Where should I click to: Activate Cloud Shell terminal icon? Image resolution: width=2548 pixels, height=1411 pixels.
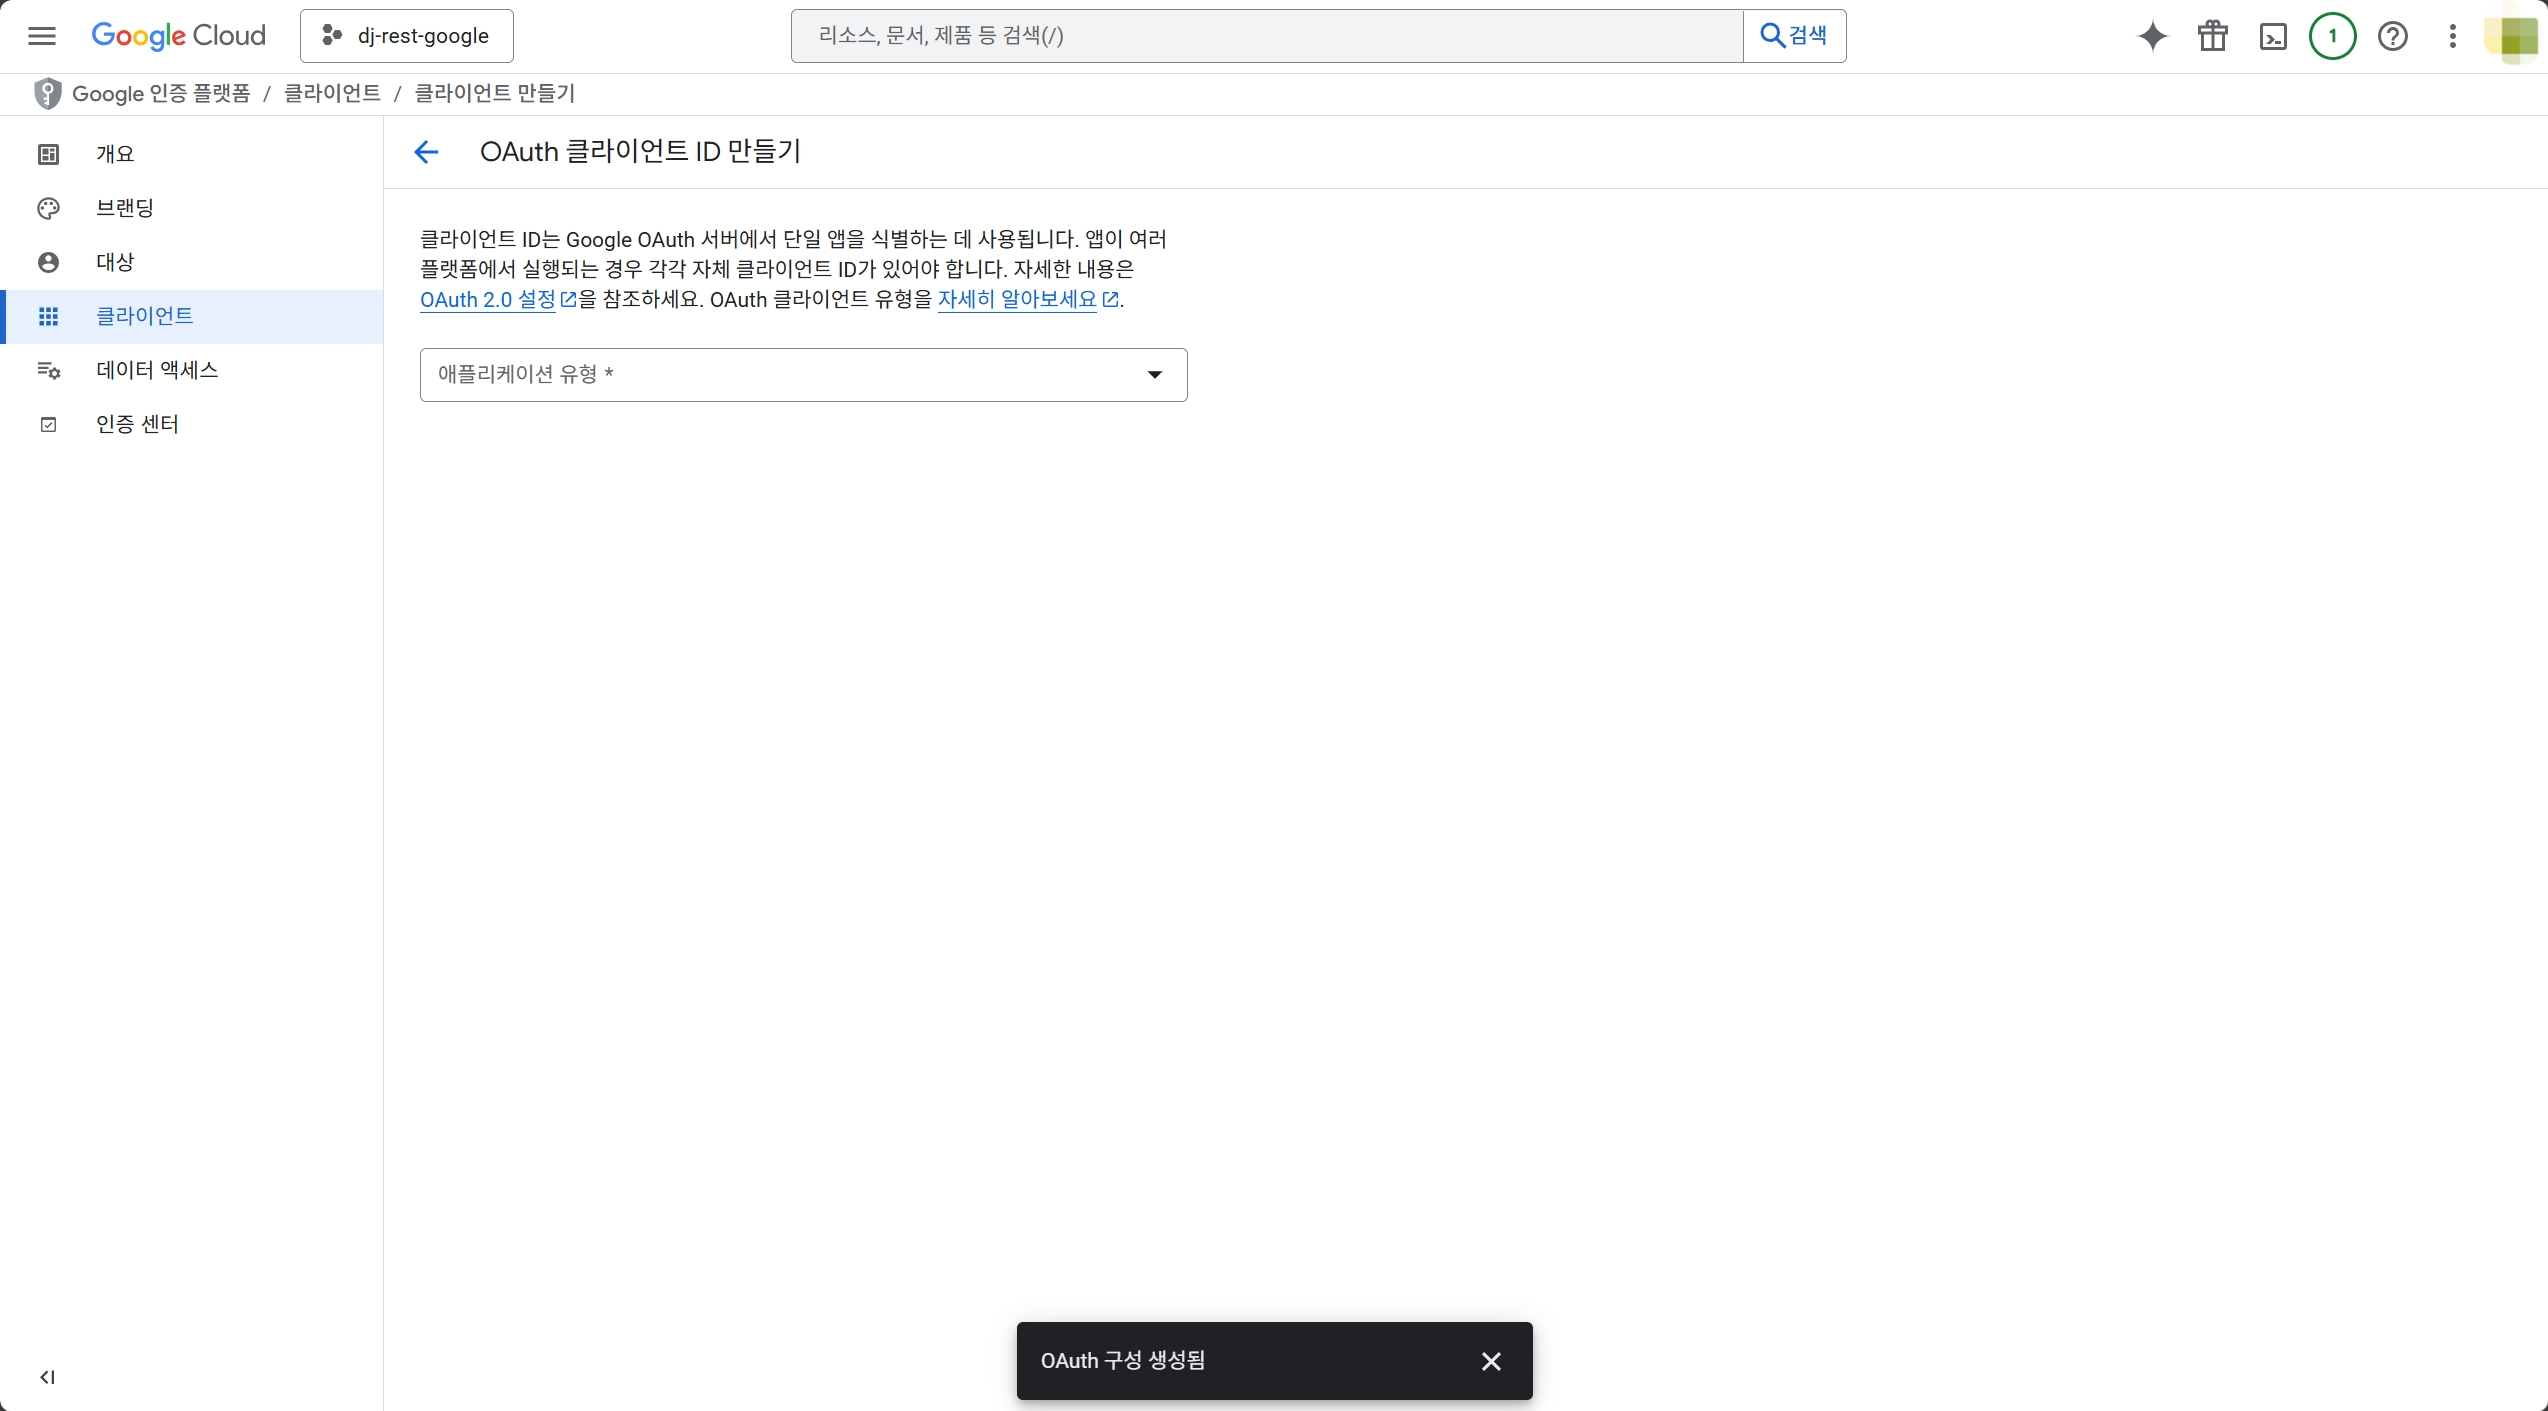click(2273, 37)
